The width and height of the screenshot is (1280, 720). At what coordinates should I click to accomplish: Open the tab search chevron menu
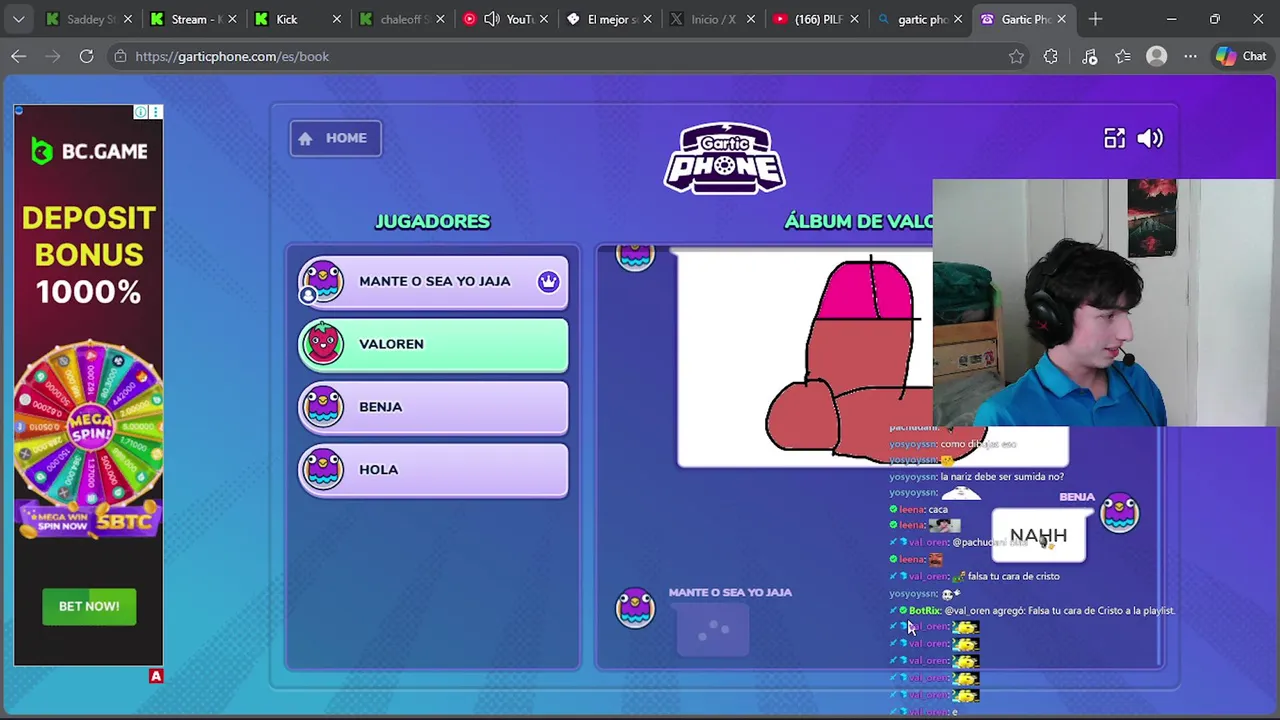click(18, 19)
